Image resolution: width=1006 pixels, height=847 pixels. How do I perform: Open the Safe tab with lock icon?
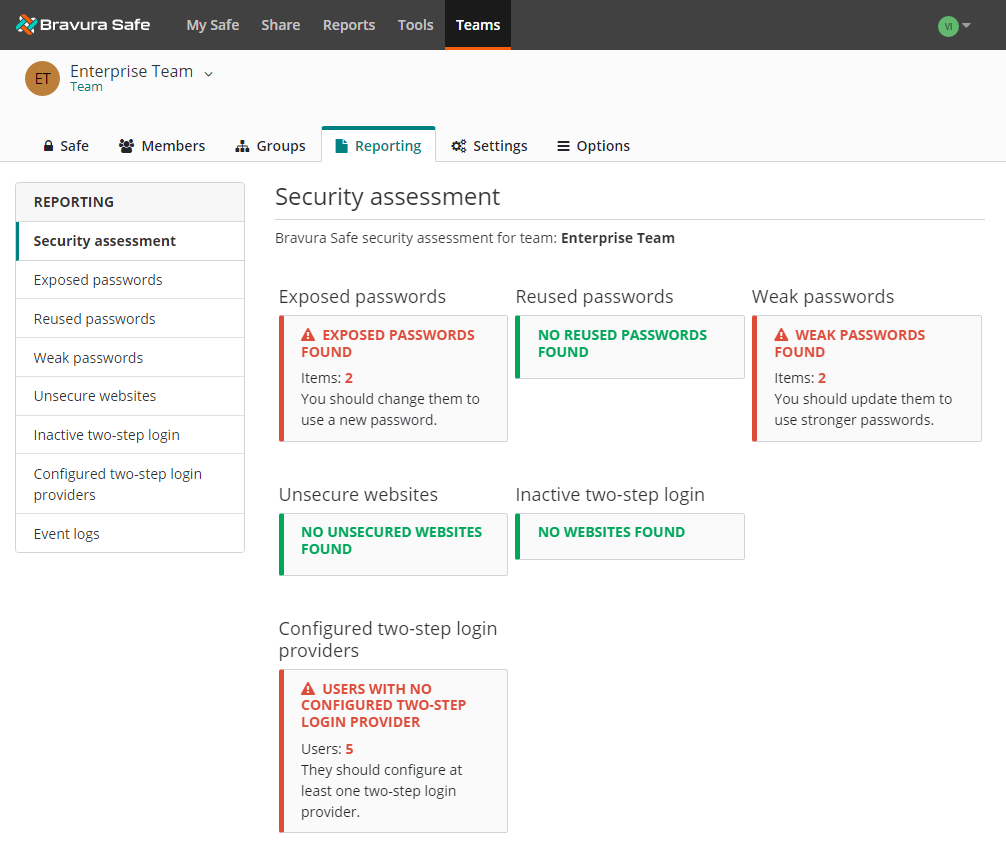tap(66, 146)
